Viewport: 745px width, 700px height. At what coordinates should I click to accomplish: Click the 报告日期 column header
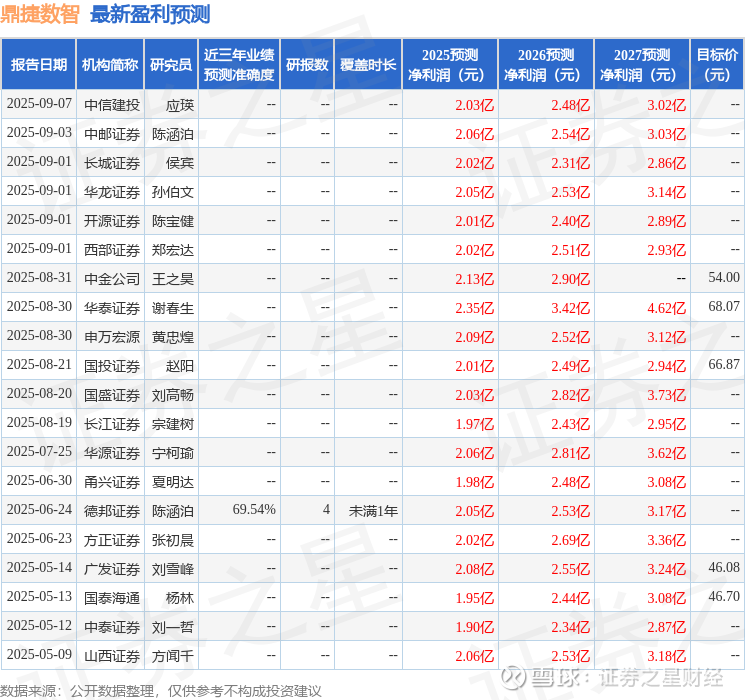tap(38, 65)
